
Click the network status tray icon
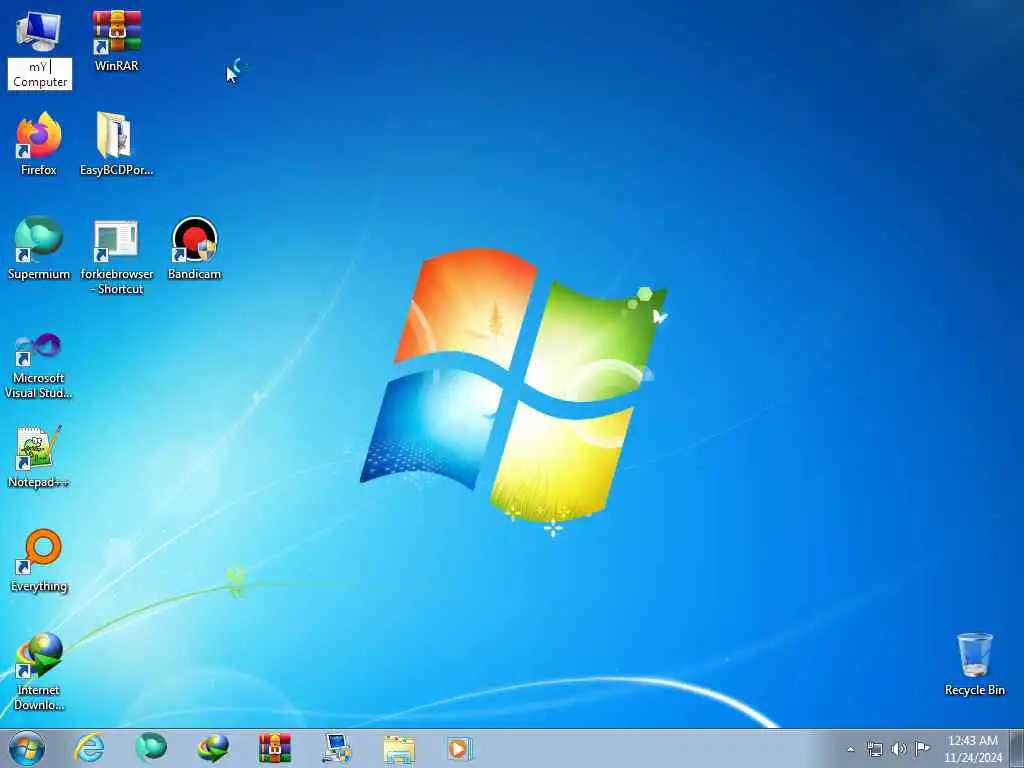874,749
